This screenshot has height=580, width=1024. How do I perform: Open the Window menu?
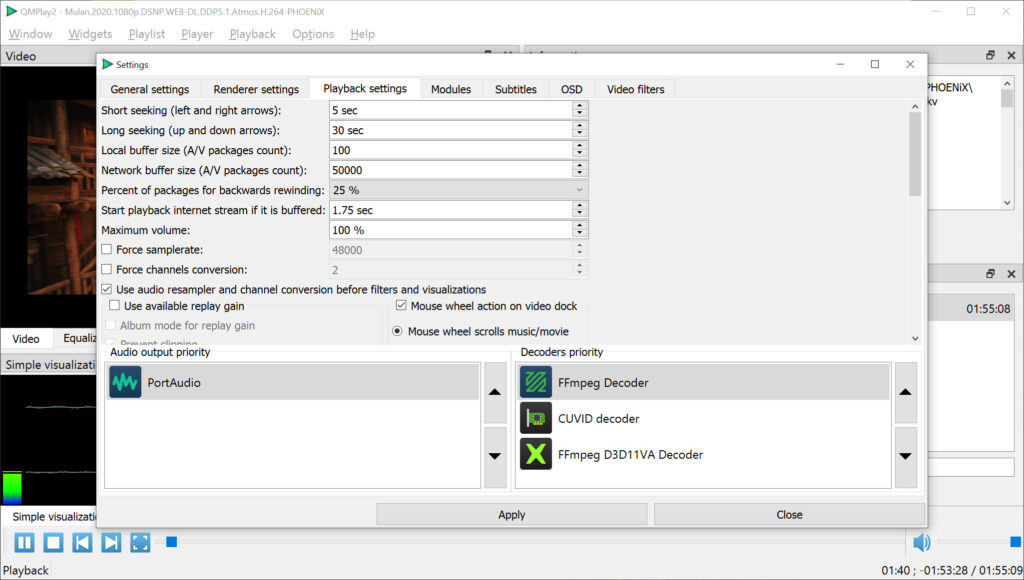tap(30, 34)
